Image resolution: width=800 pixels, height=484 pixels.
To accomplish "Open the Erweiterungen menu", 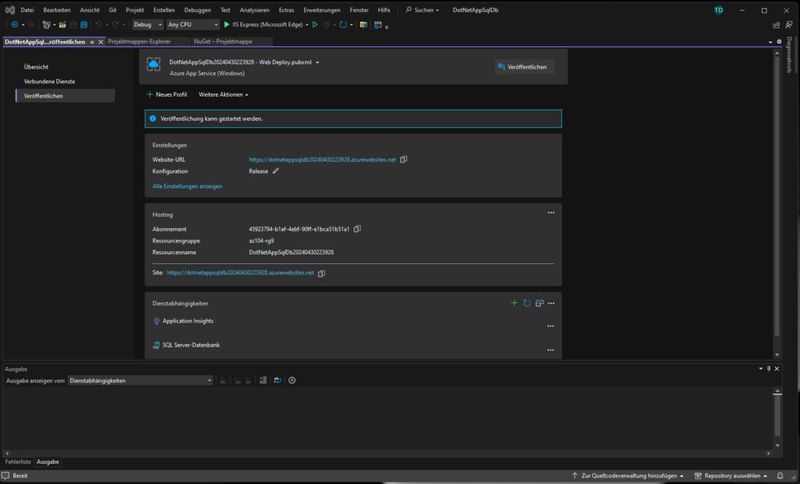I will coord(321,10).
